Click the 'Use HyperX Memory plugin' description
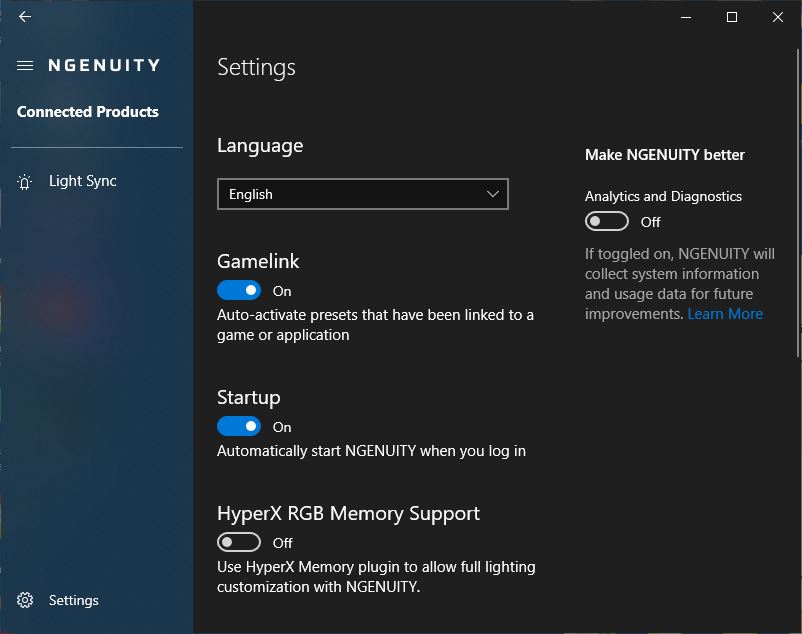The width and height of the screenshot is (802, 634). click(376, 577)
